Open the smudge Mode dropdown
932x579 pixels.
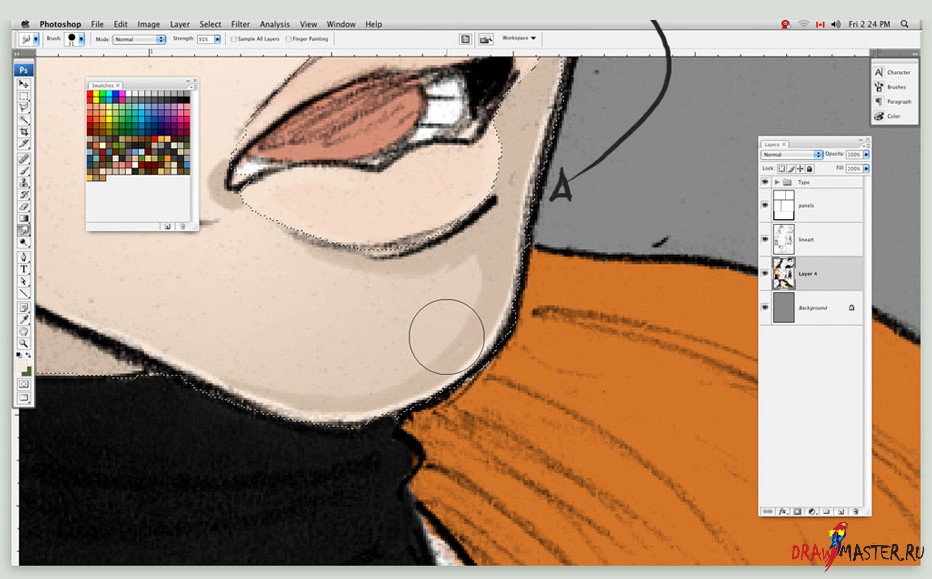[139, 39]
